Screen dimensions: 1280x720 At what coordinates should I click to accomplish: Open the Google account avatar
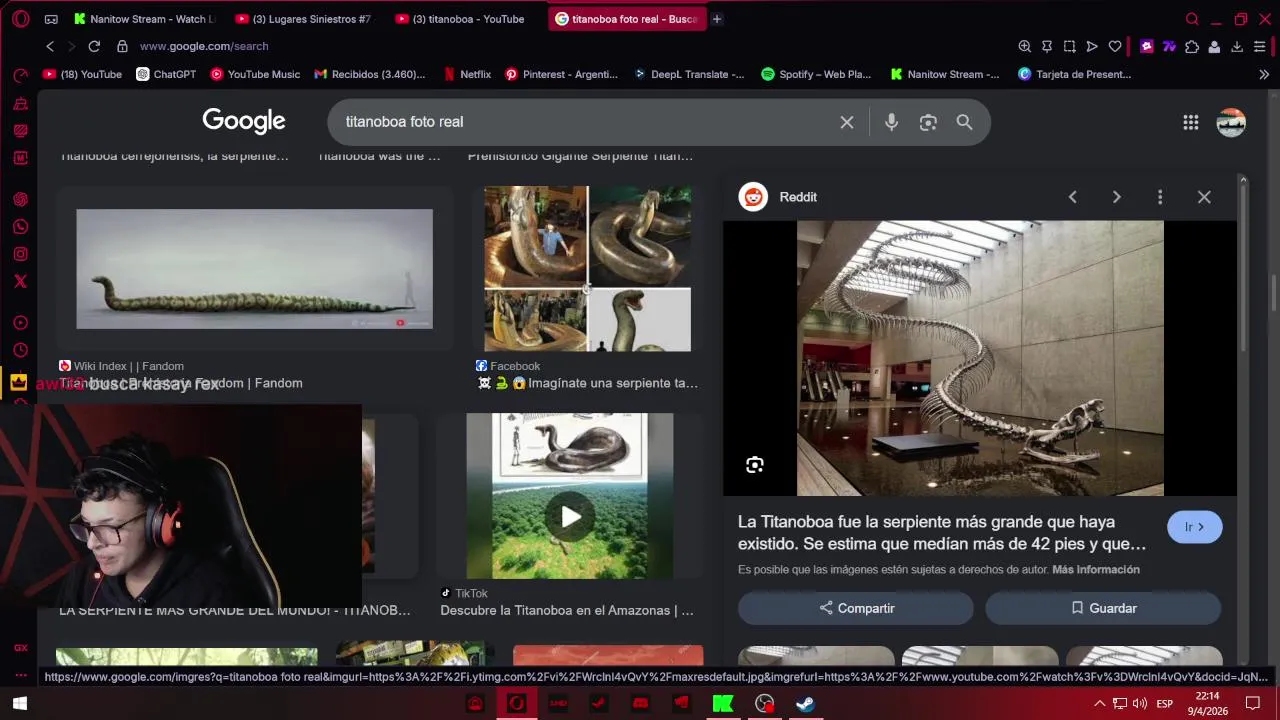(1231, 122)
